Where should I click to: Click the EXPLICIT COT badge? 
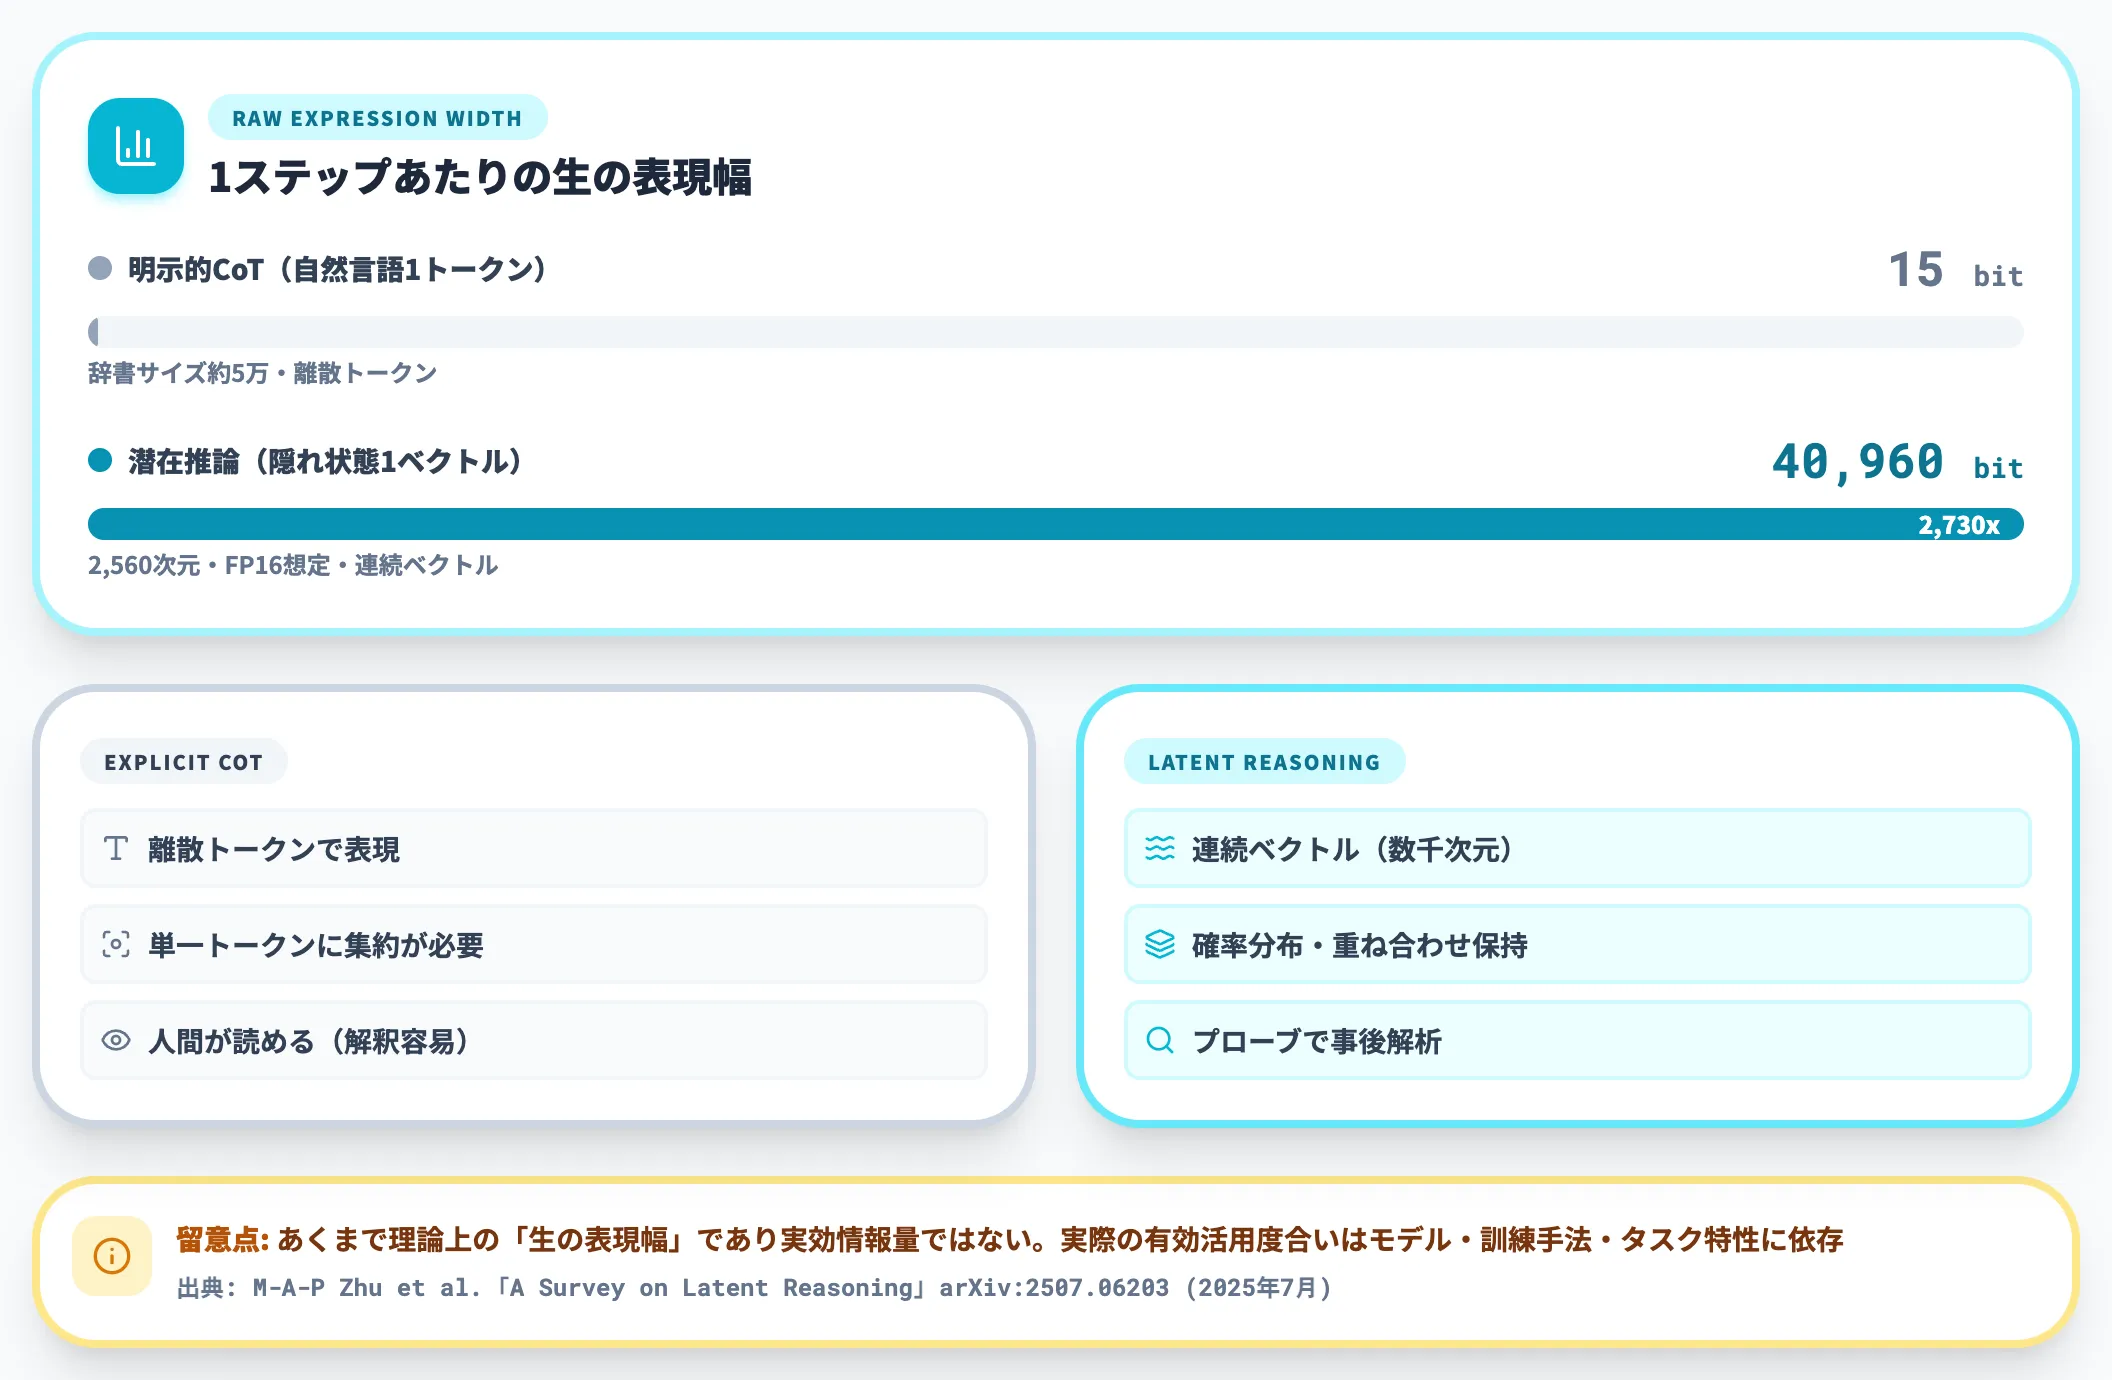tap(184, 762)
